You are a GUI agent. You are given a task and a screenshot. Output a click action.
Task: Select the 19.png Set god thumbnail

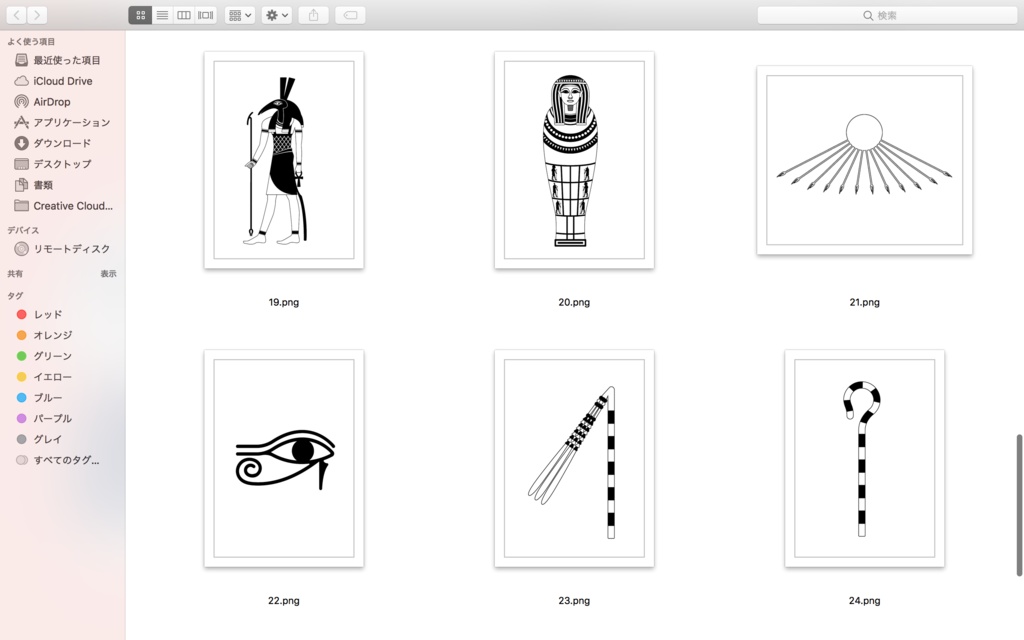(284, 160)
